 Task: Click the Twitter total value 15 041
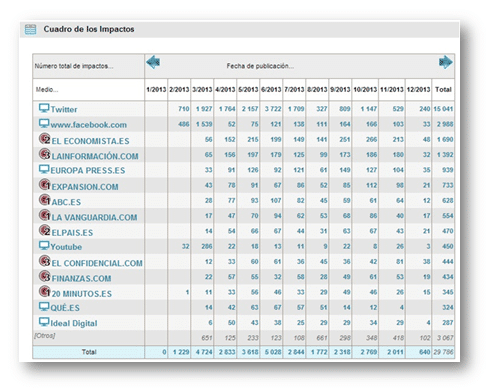(x=443, y=109)
